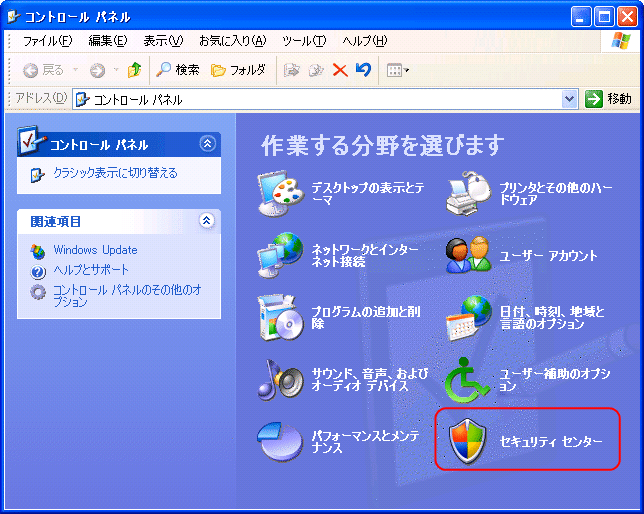Click パフォーマンスとメンテナンス text link

pos(365,442)
